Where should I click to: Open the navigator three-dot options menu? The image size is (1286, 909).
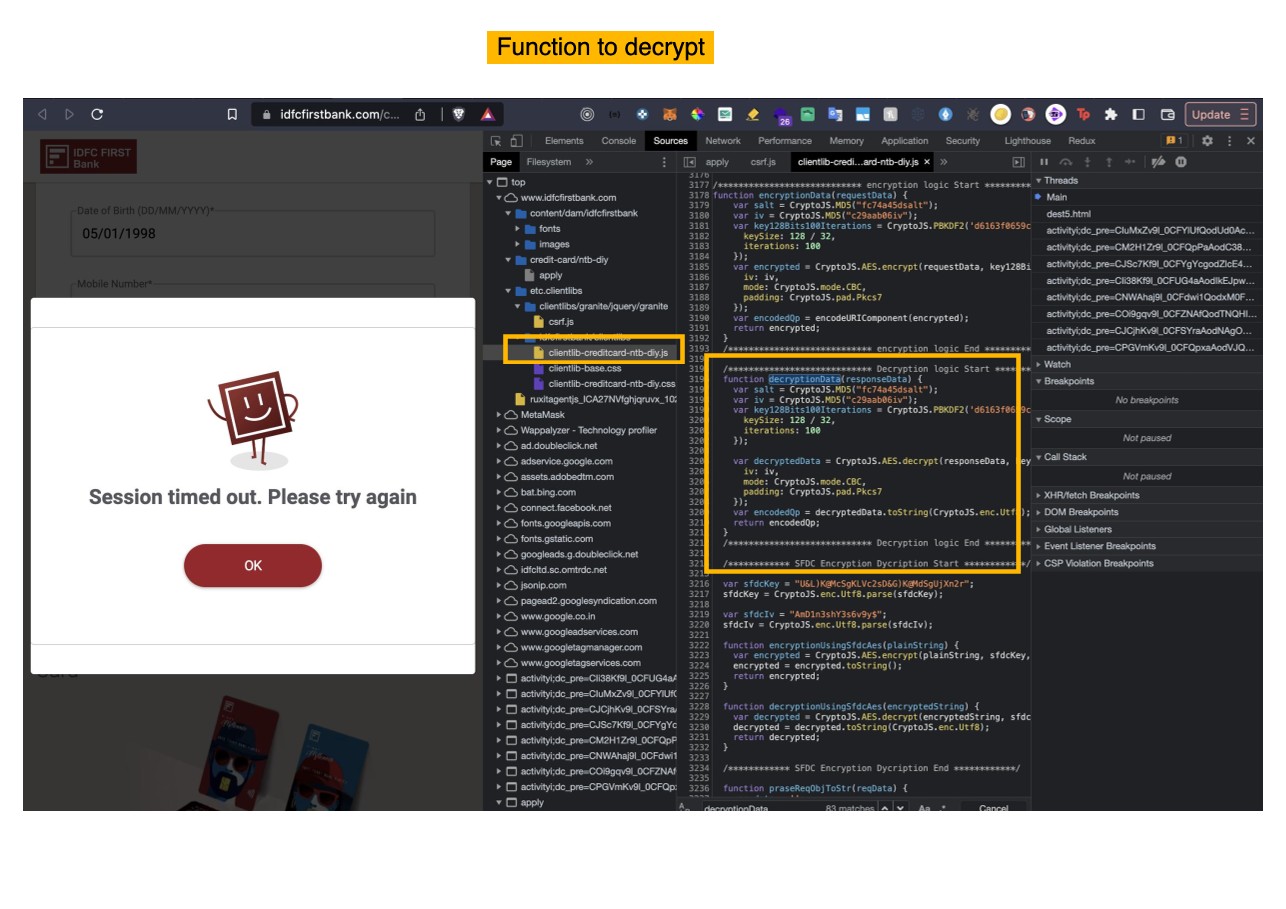click(664, 162)
